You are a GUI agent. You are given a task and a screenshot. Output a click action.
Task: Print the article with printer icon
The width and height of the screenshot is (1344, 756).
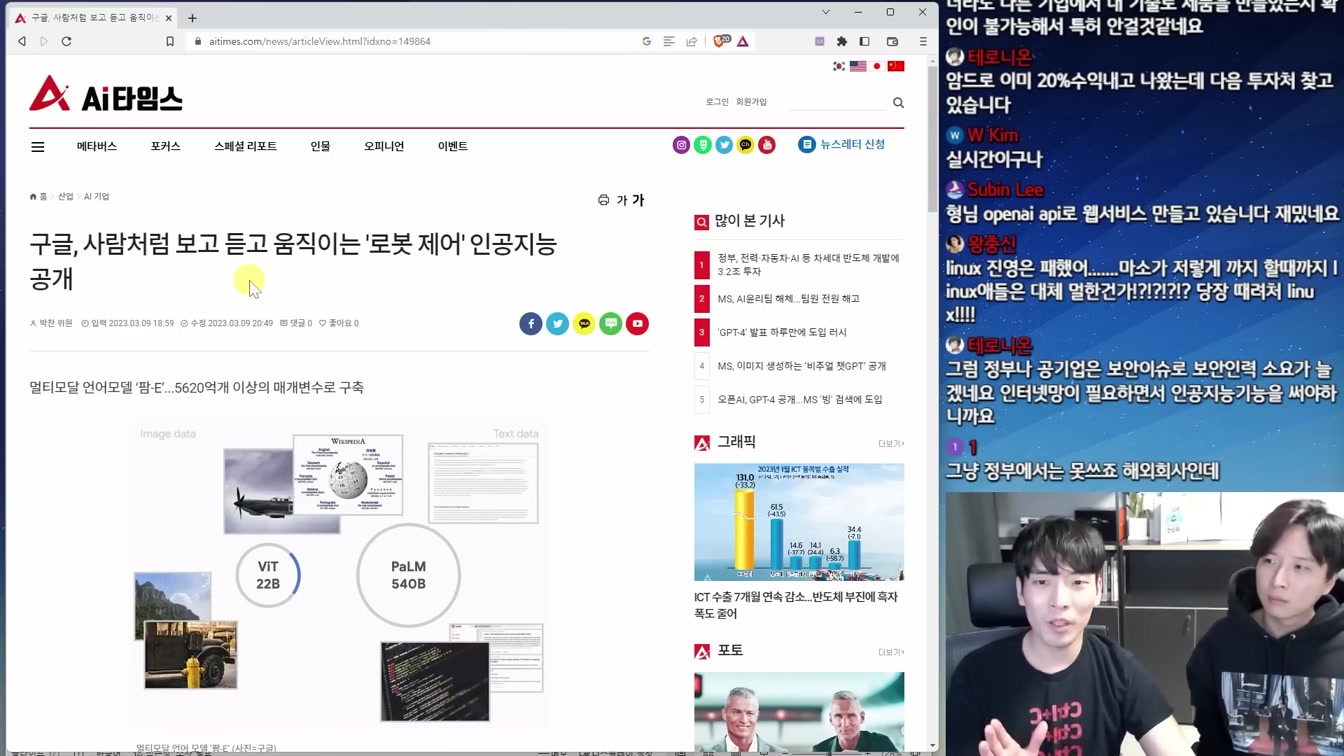[x=603, y=200]
